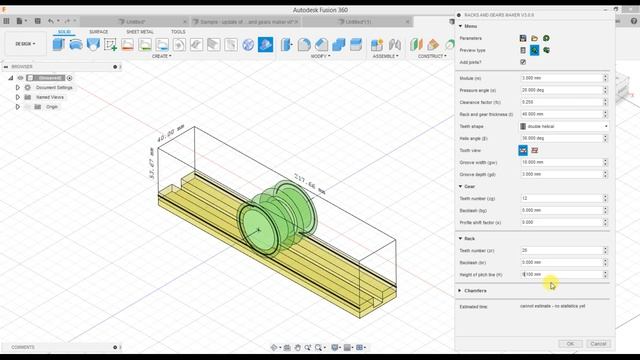Open the DESIGN workspace dropdown
The width and height of the screenshot is (640, 360).
25,44
